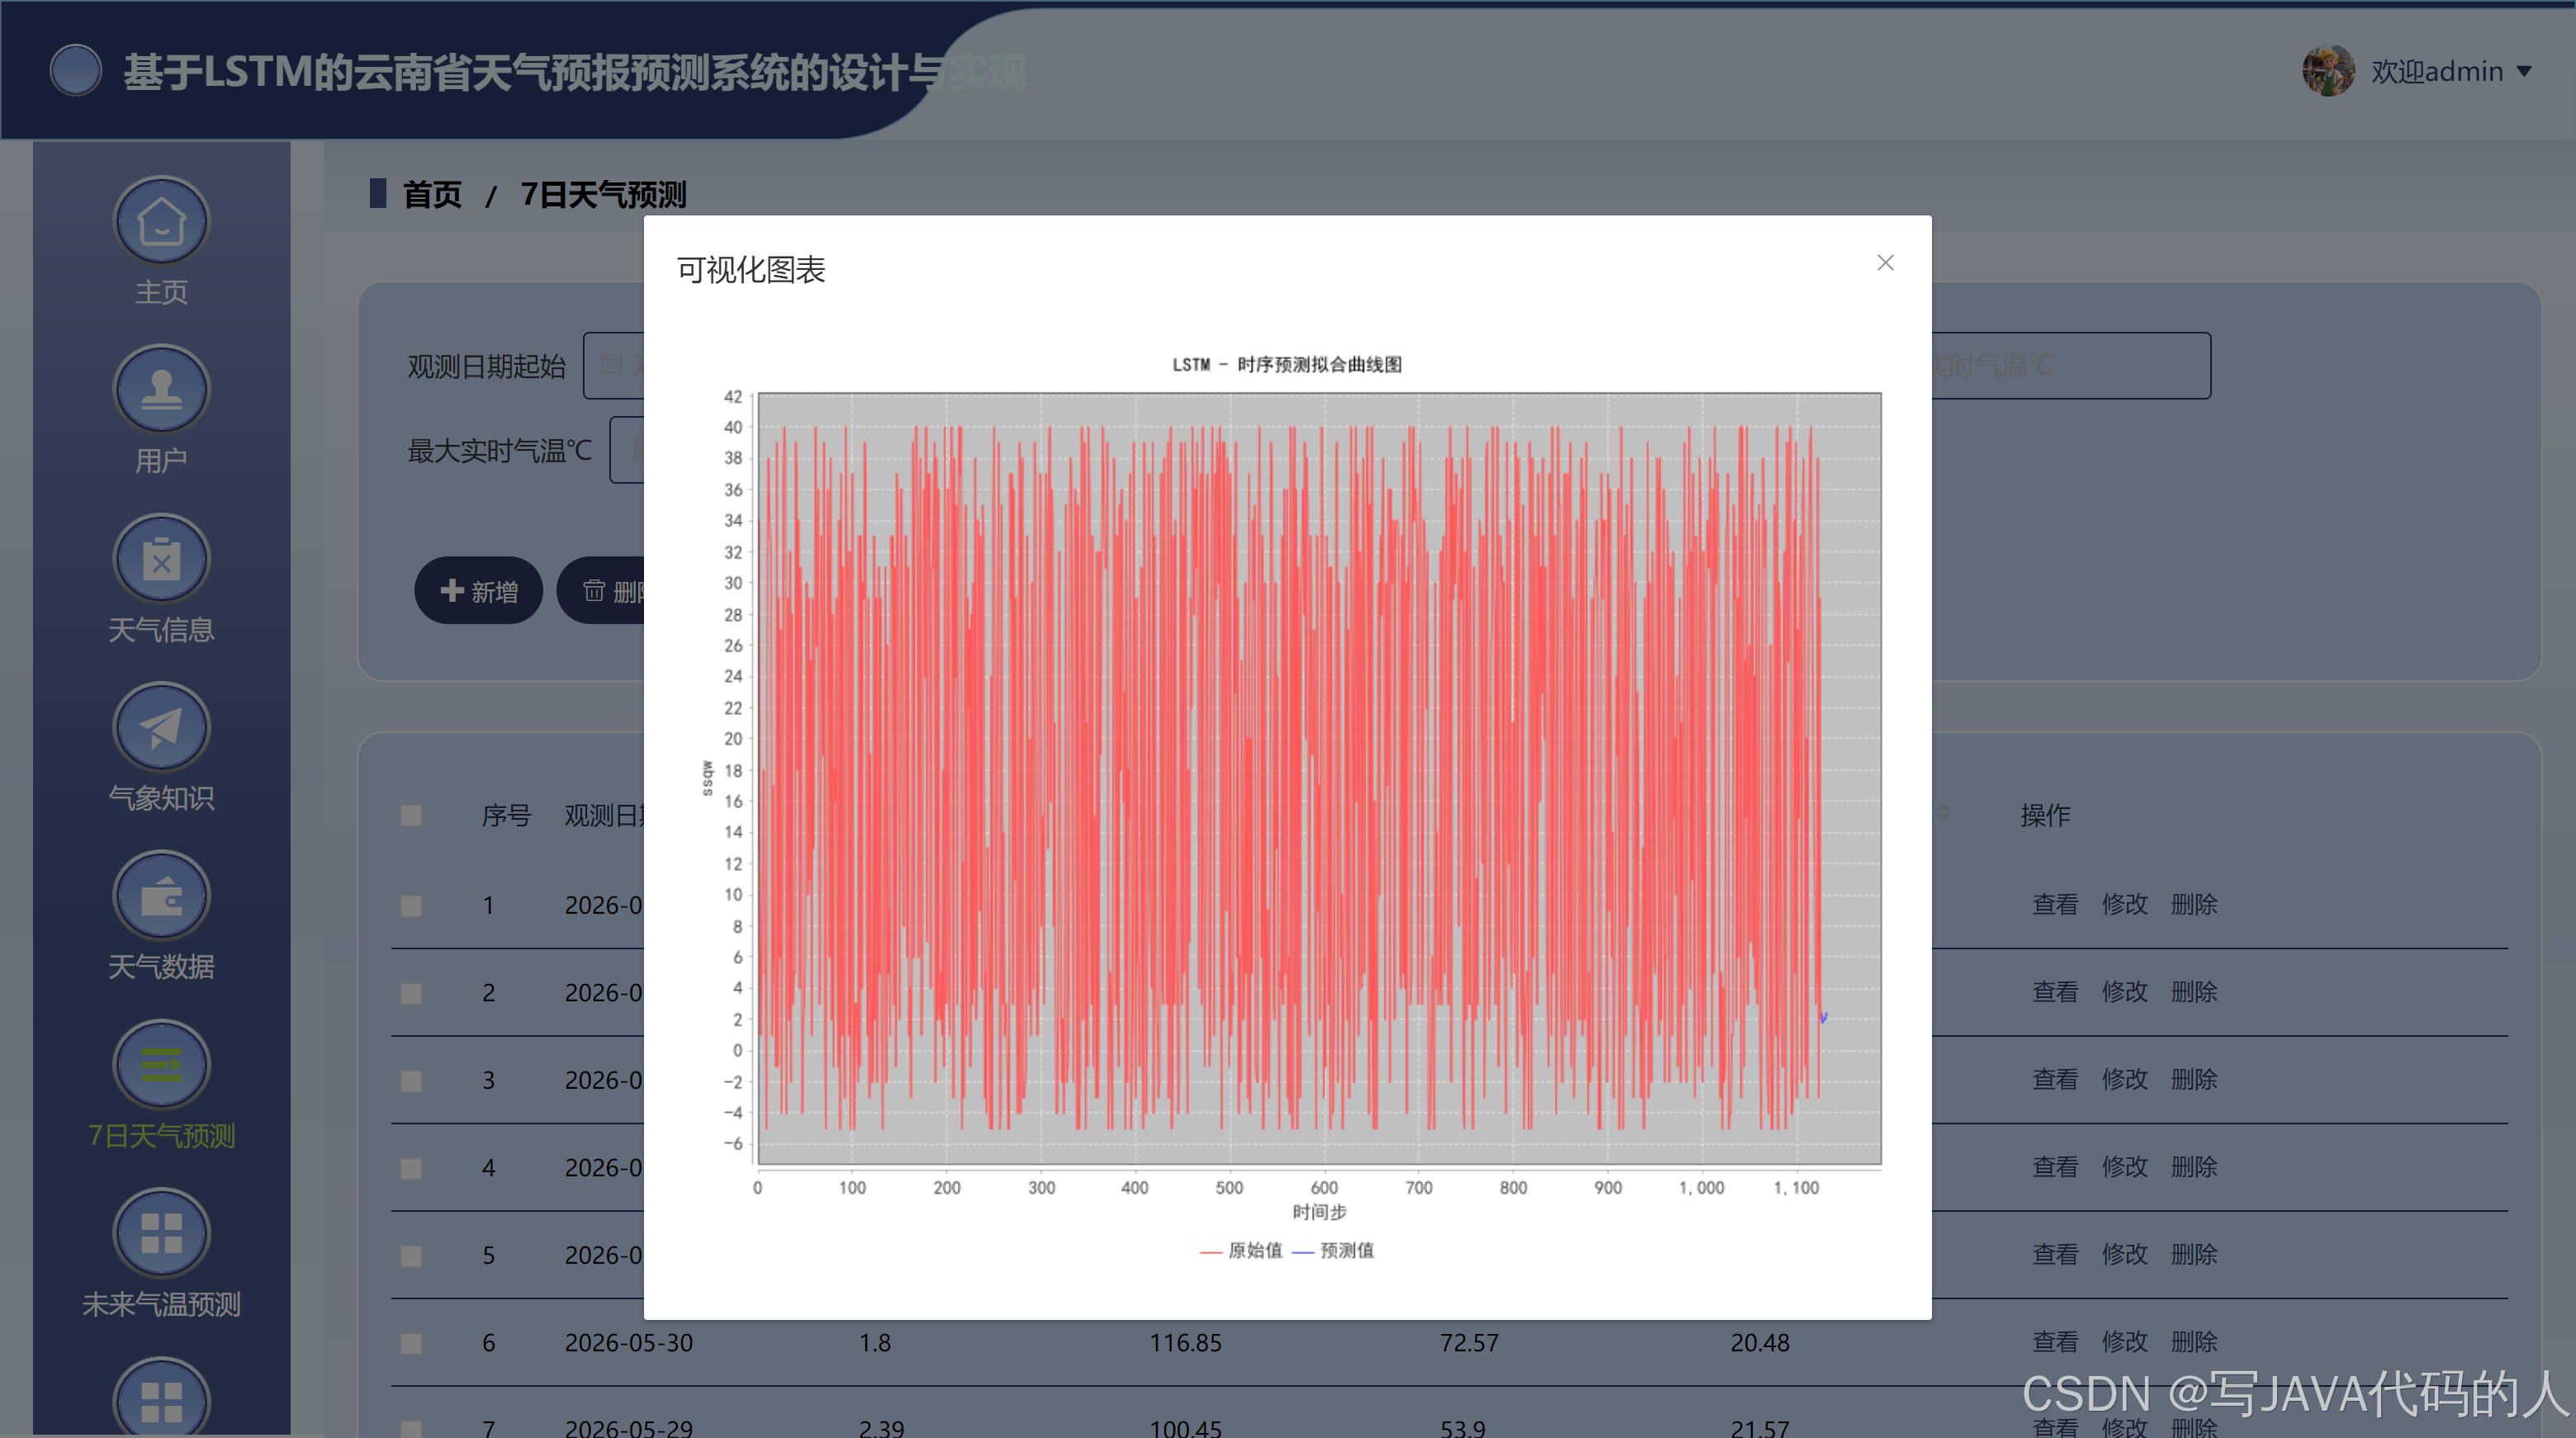The width and height of the screenshot is (2576, 1438).
Task: Click 删除 in row 6
Action: [x=2194, y=1342]
